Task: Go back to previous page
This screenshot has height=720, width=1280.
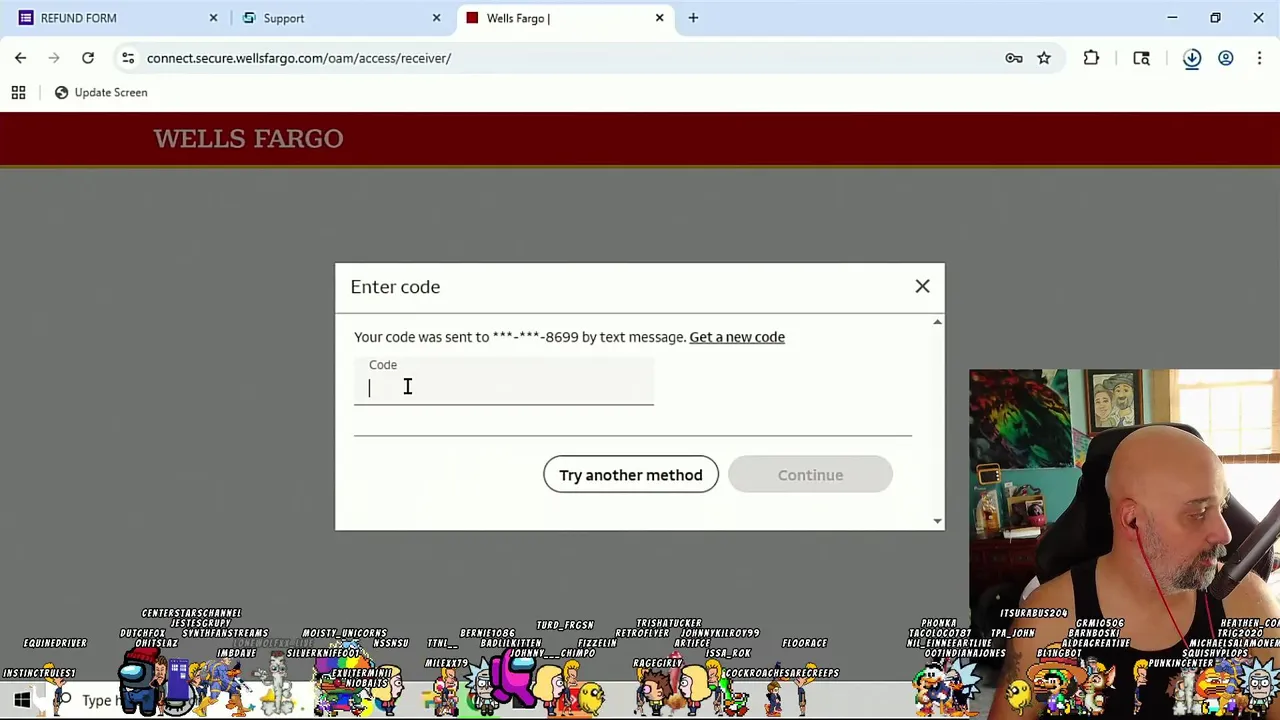Action: (x=21, y=58)
